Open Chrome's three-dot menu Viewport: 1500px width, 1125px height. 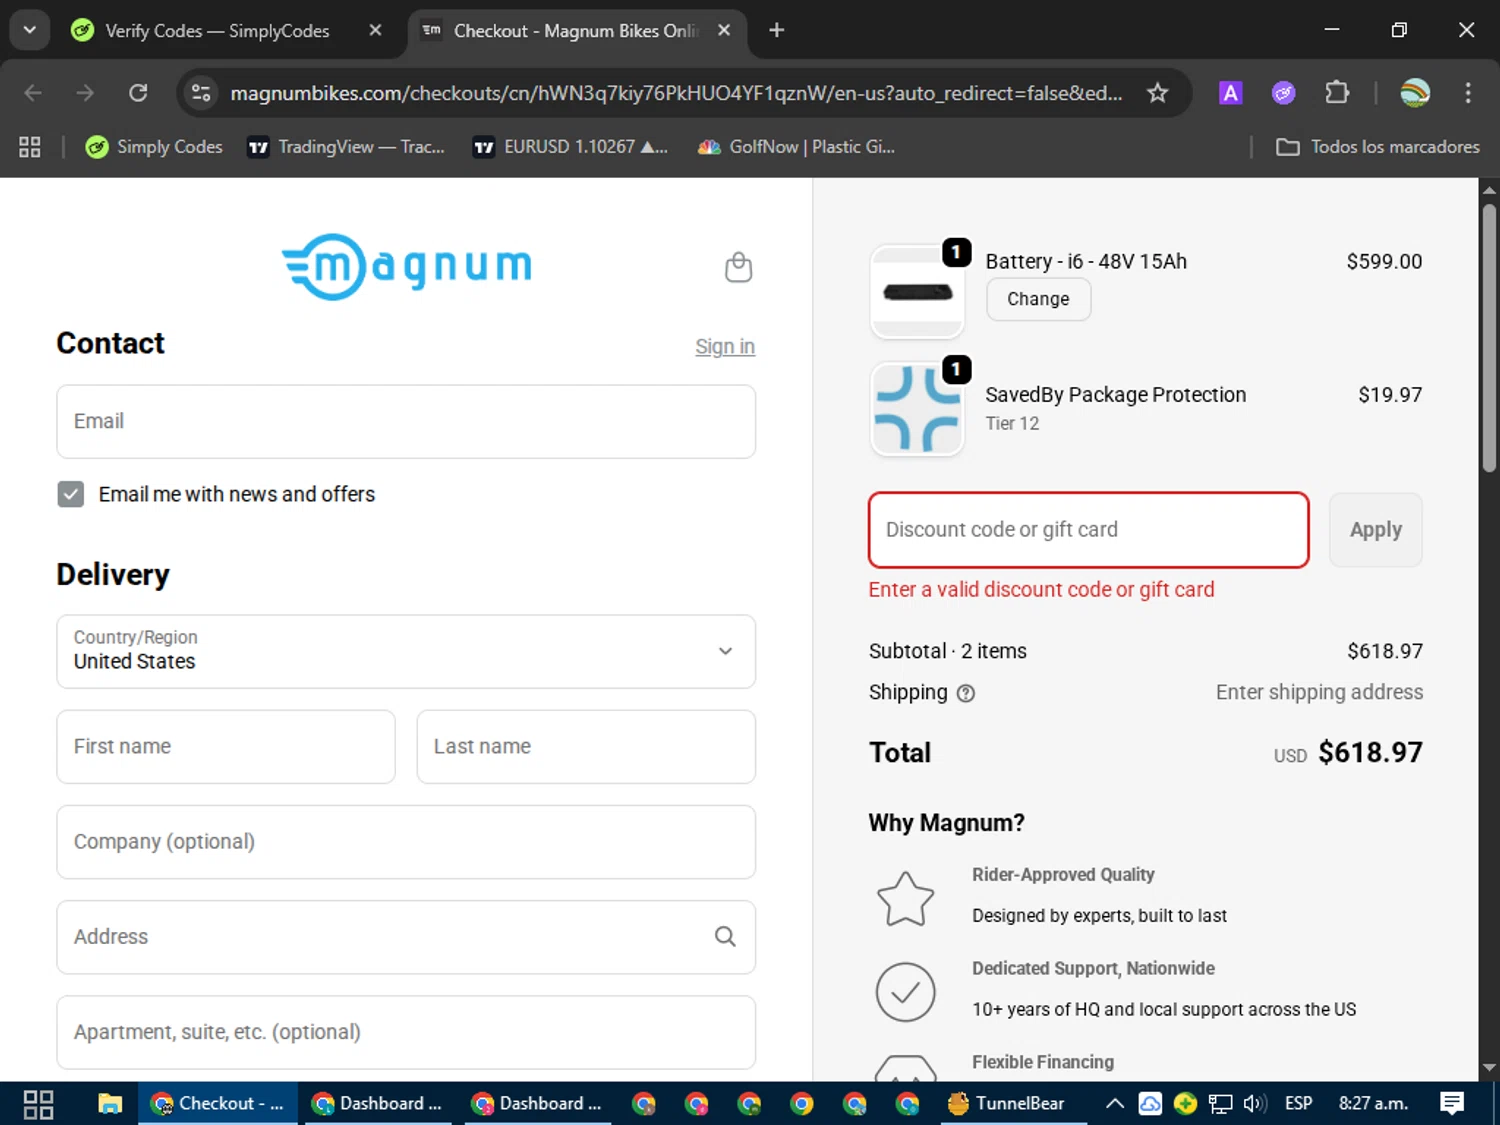pyautogui.click(x=1468, y=93)
